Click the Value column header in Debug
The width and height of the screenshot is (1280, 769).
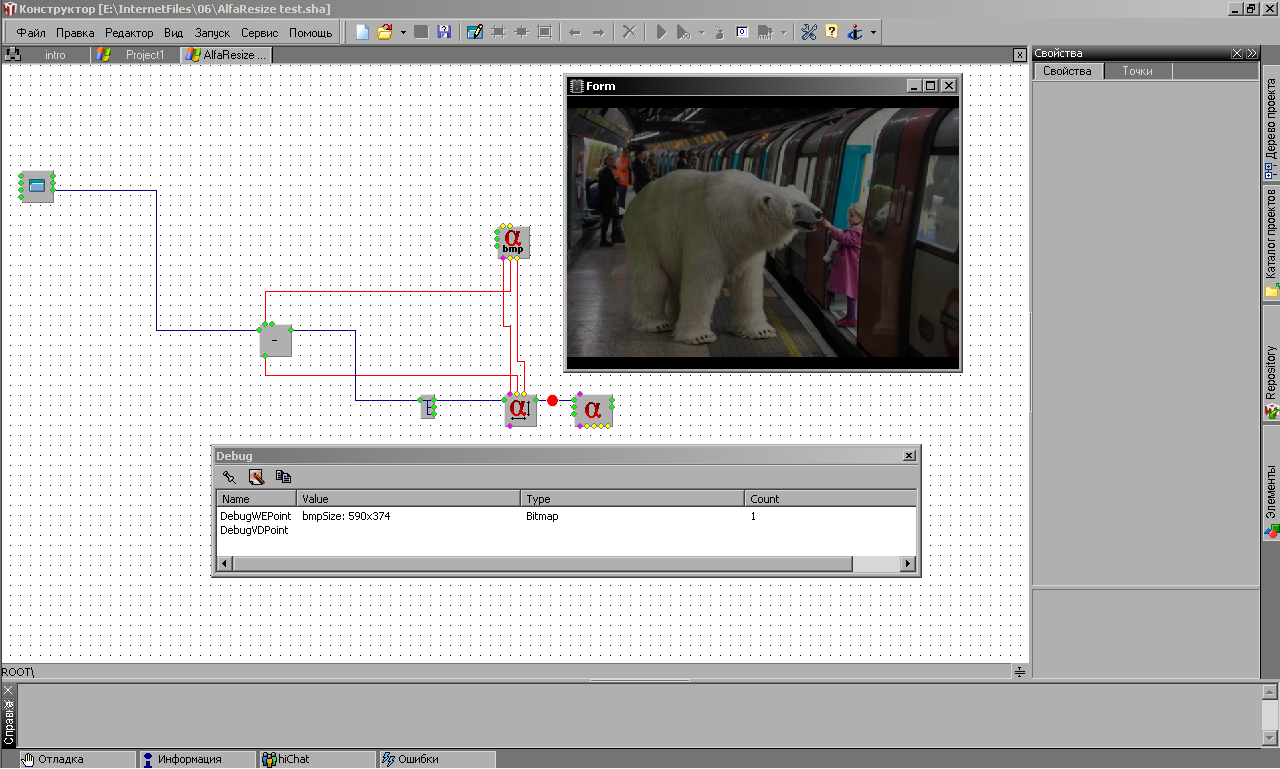(408, 498)
